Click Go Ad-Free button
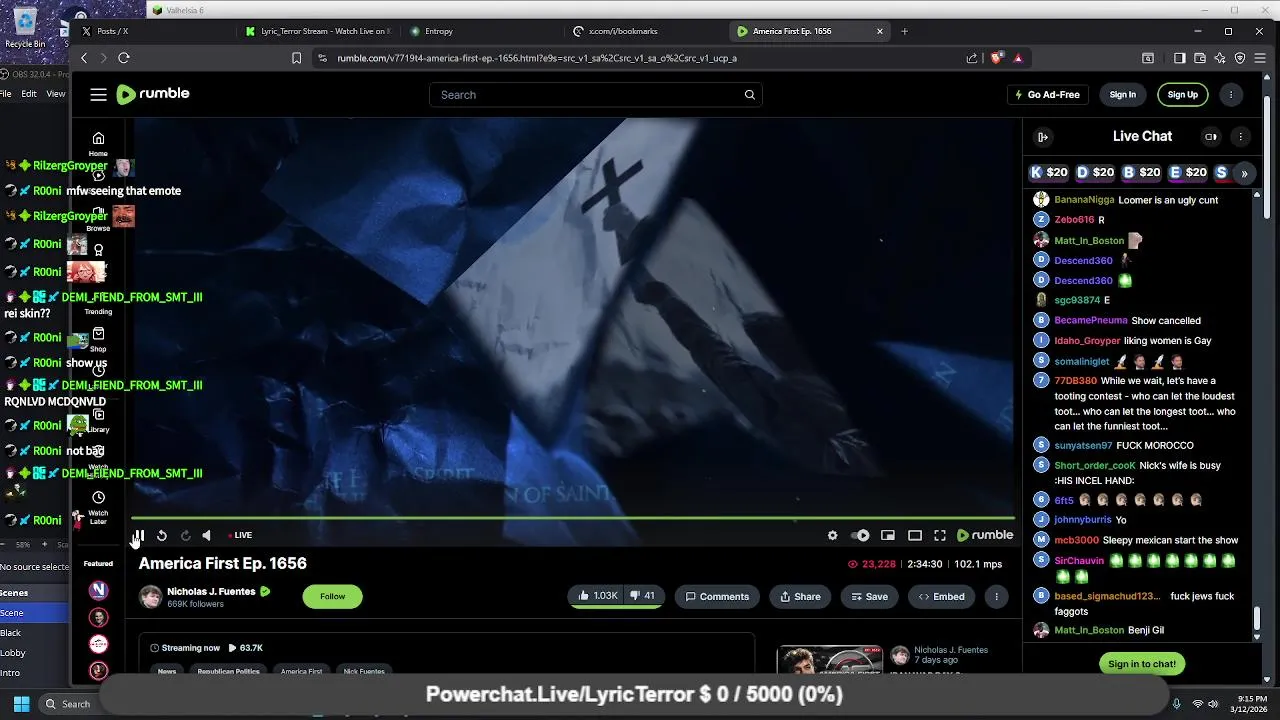1280x720 pixels. pos(1047,95)
